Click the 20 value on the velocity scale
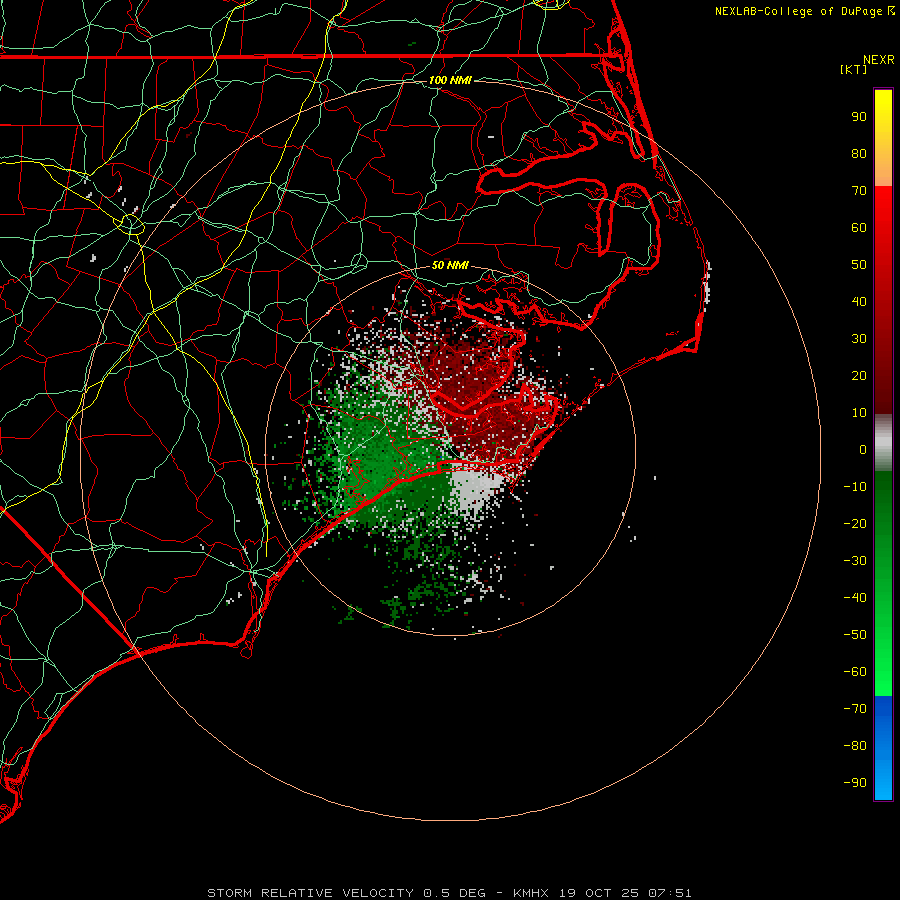The height and width of the screenshot is (900, 900). (x=859, y=375)
